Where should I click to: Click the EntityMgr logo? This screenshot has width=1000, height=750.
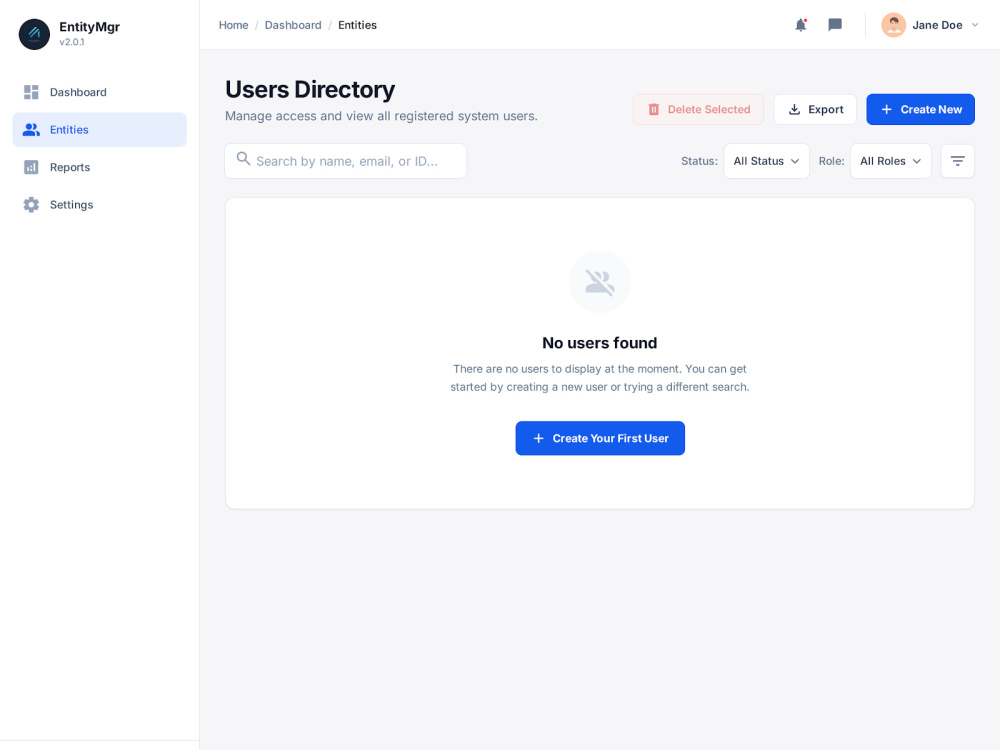point(33,34)
